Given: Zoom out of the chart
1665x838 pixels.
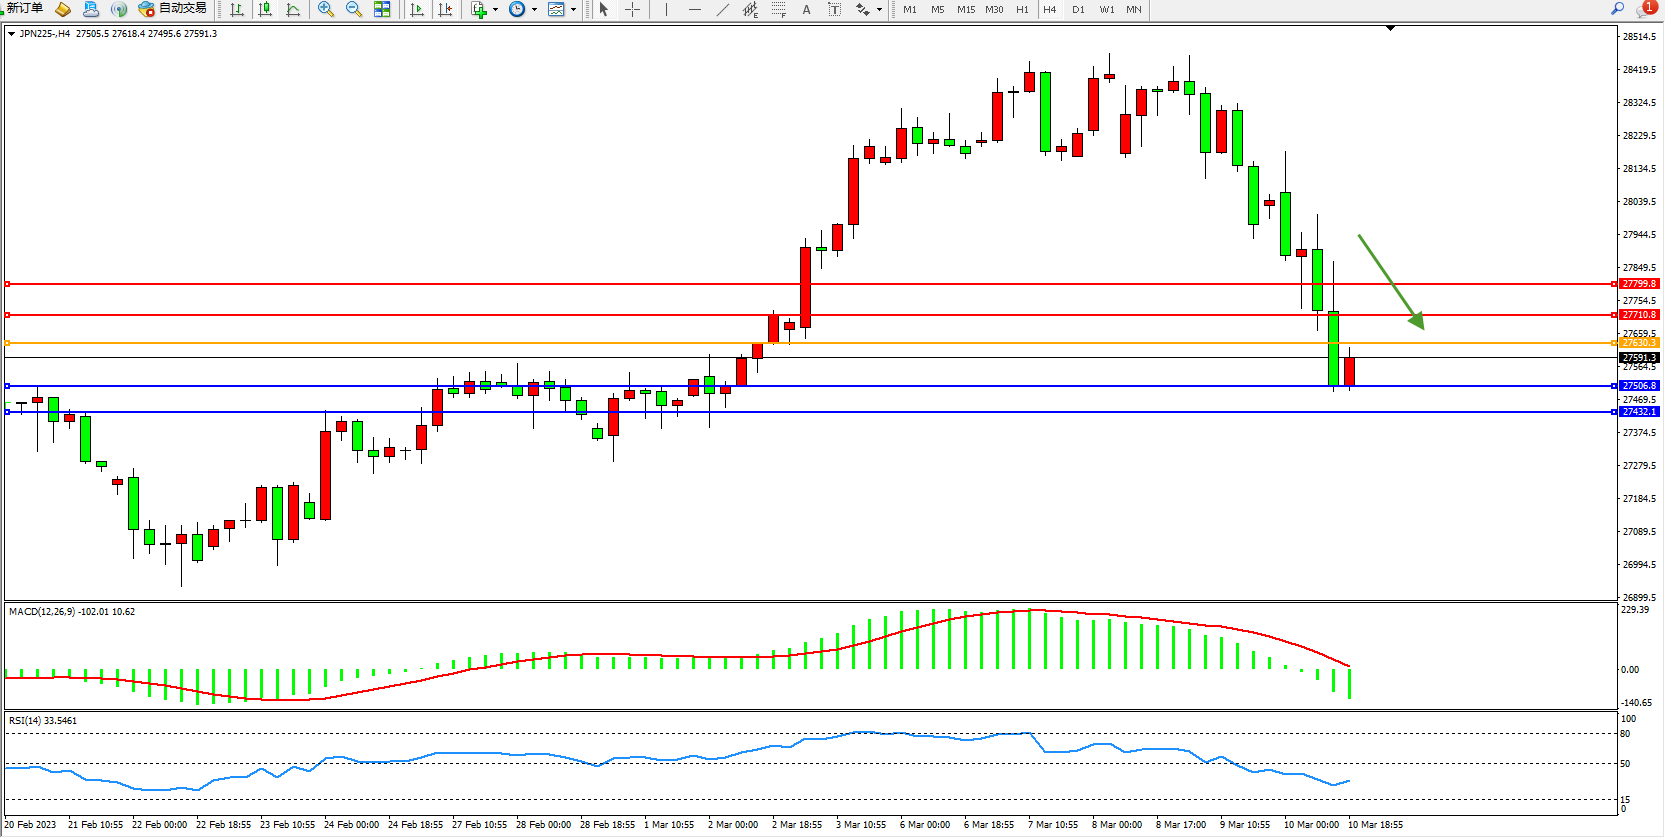Looking at the screenshot, I should (354, 10).
